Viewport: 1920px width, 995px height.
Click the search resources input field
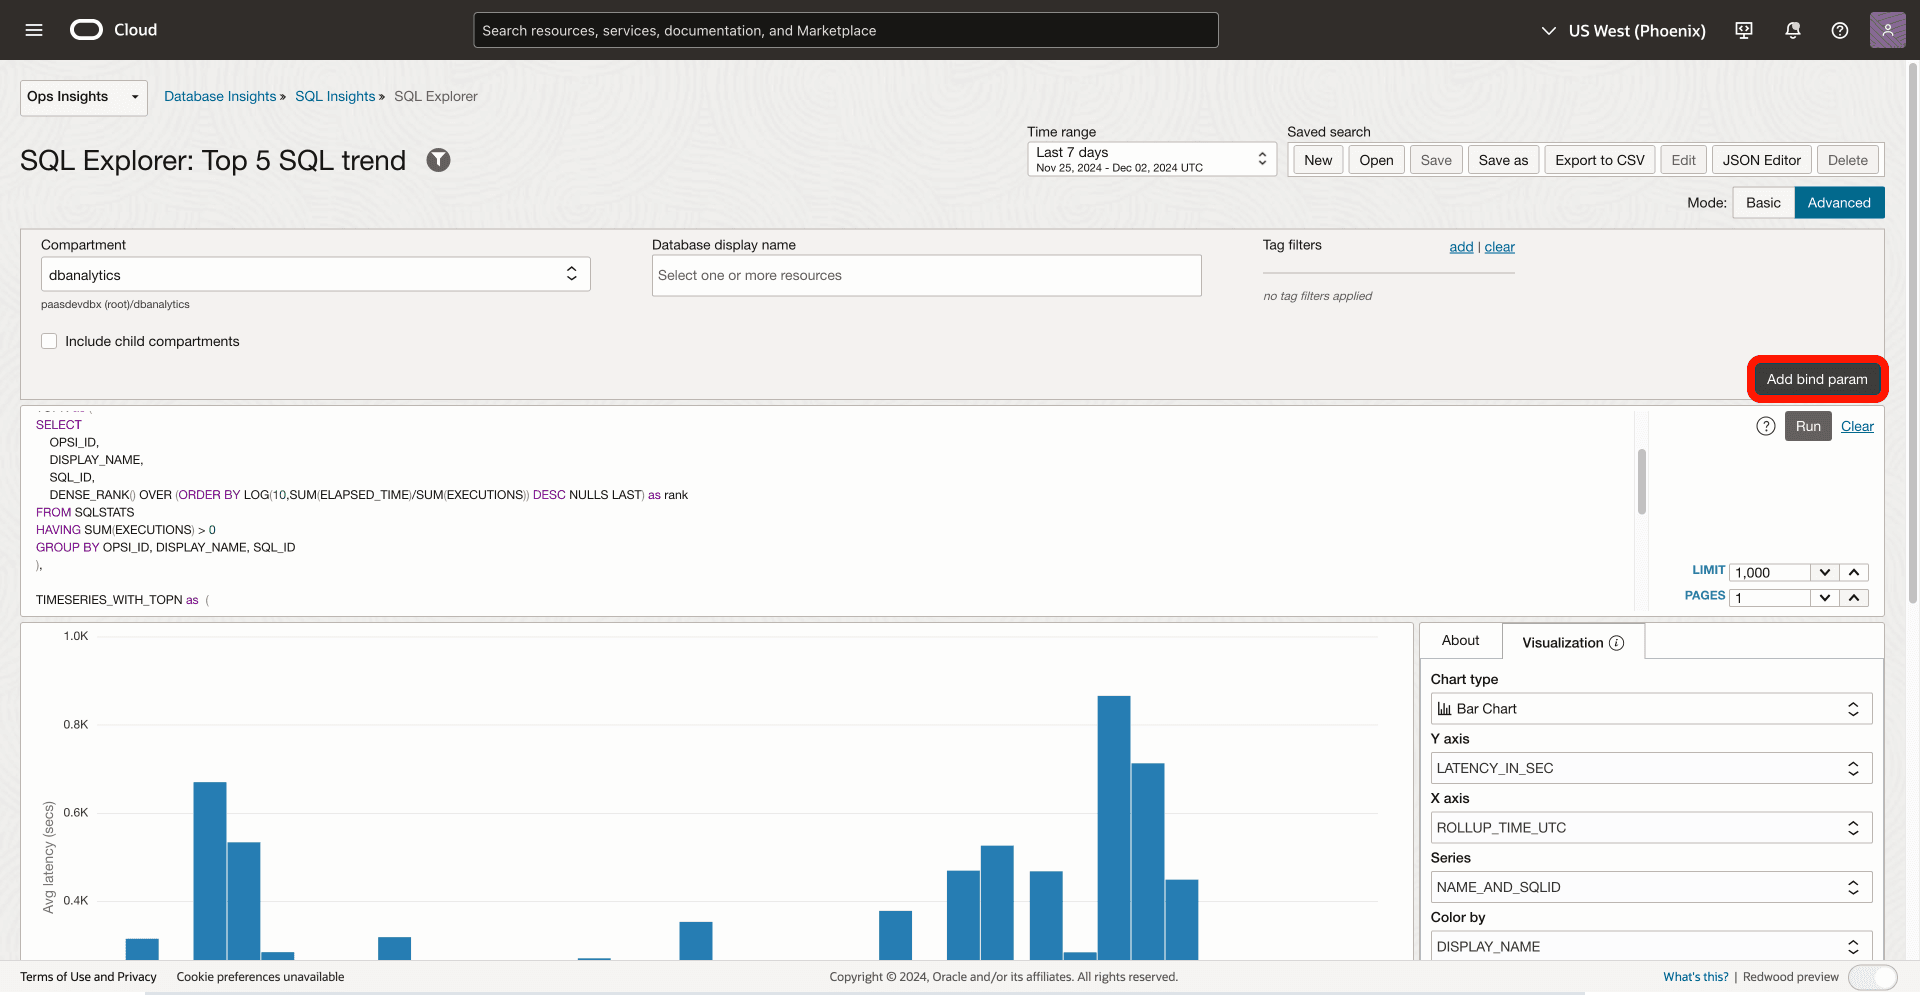[x=845, y=29]
